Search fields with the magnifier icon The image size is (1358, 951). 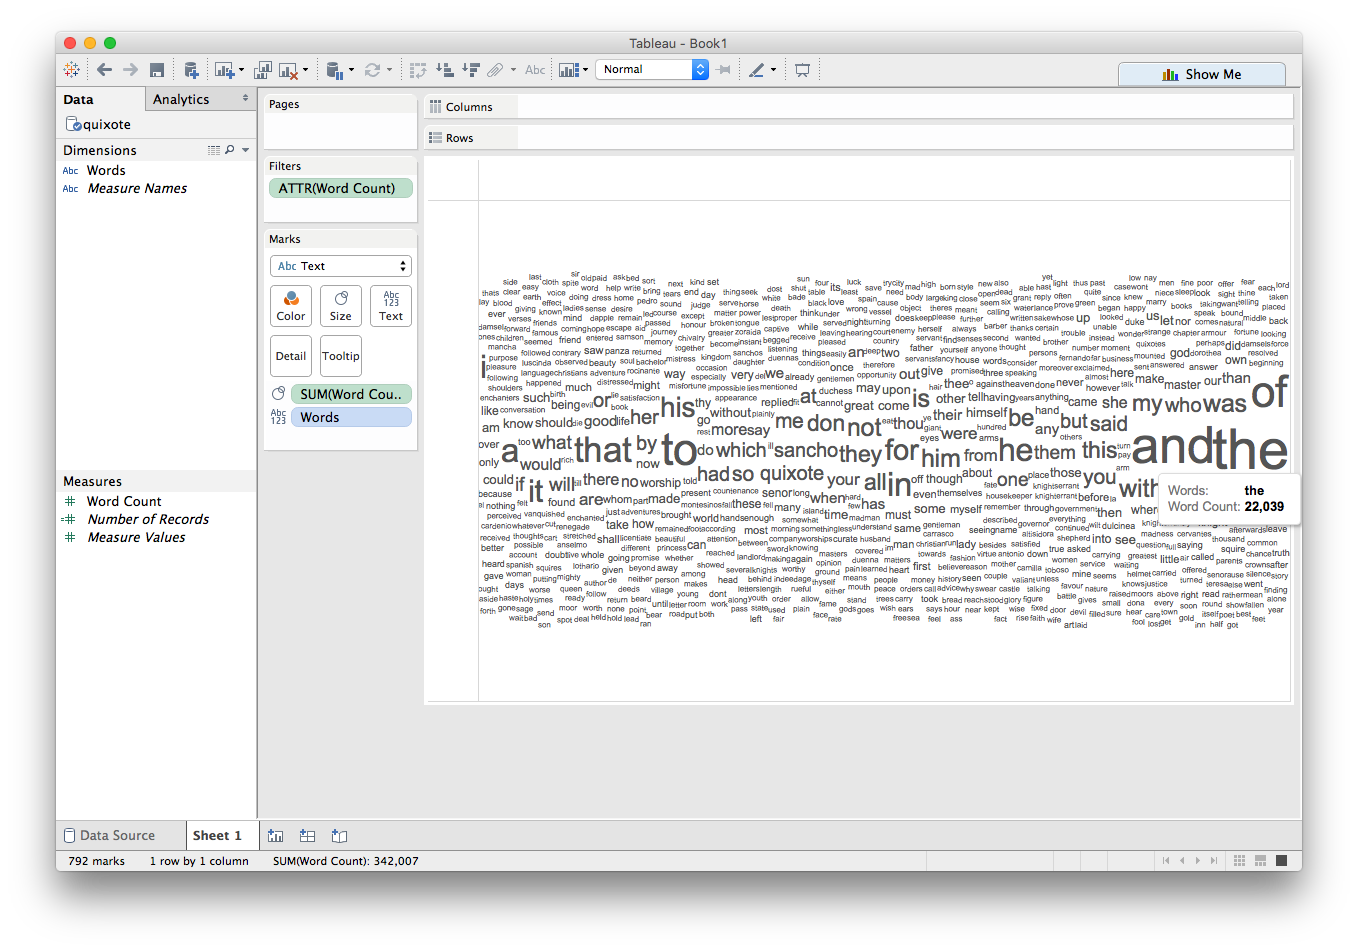[230, 150]
